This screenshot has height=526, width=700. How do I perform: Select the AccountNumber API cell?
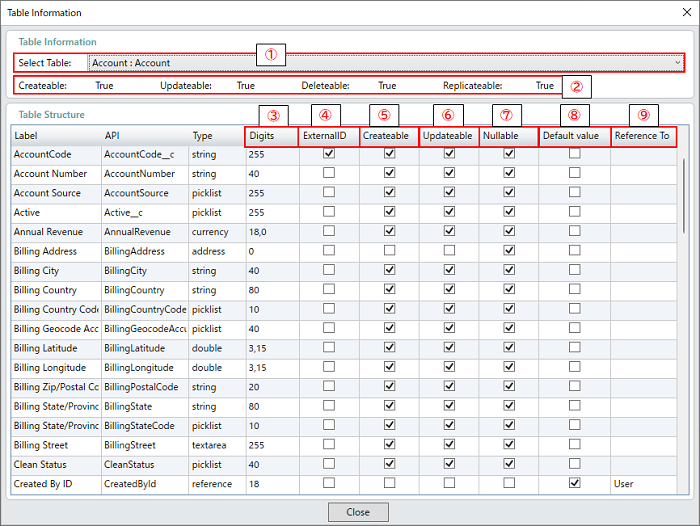click(145, 174)
